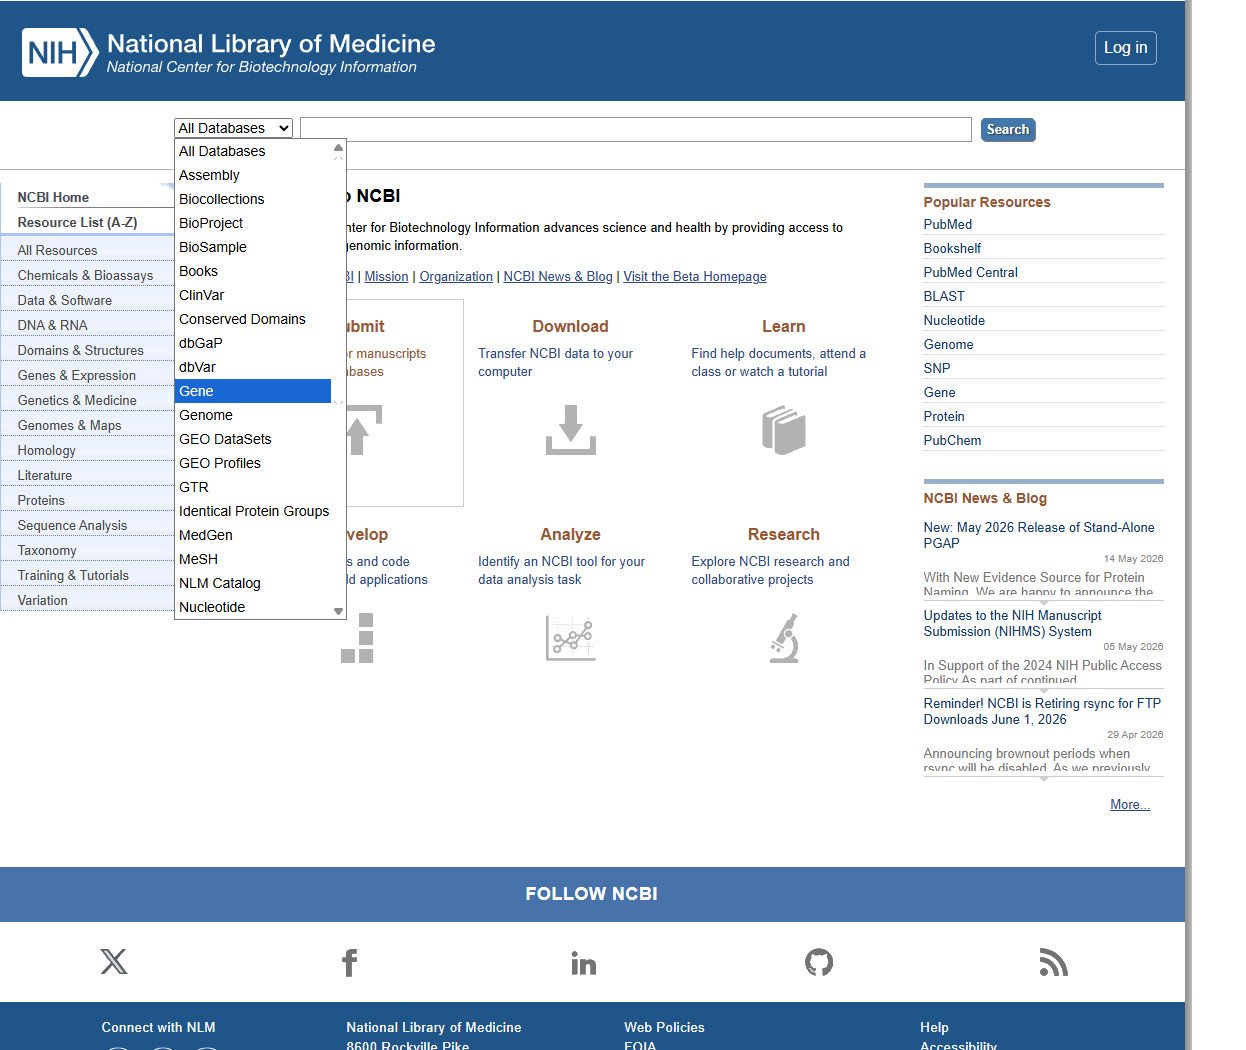Open Resource List (A-Z)

[x=77, y=222]
